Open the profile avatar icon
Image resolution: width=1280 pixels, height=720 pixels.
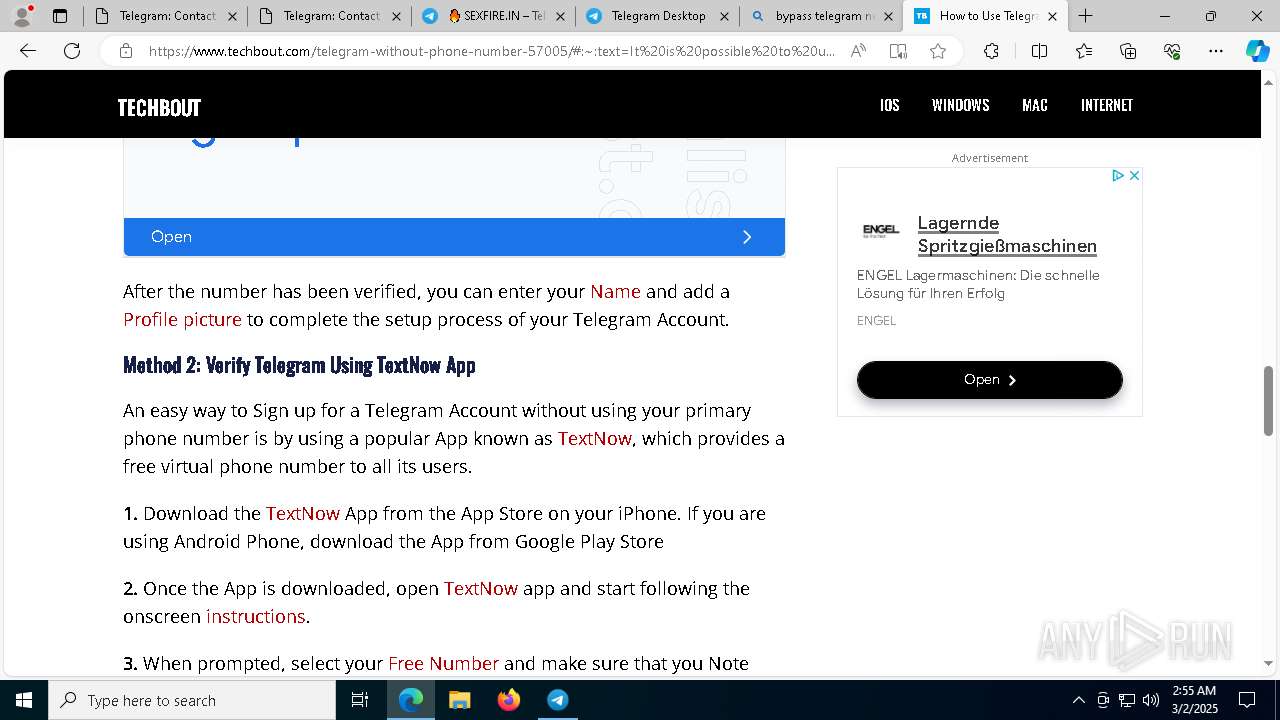(x=21, y=16)
